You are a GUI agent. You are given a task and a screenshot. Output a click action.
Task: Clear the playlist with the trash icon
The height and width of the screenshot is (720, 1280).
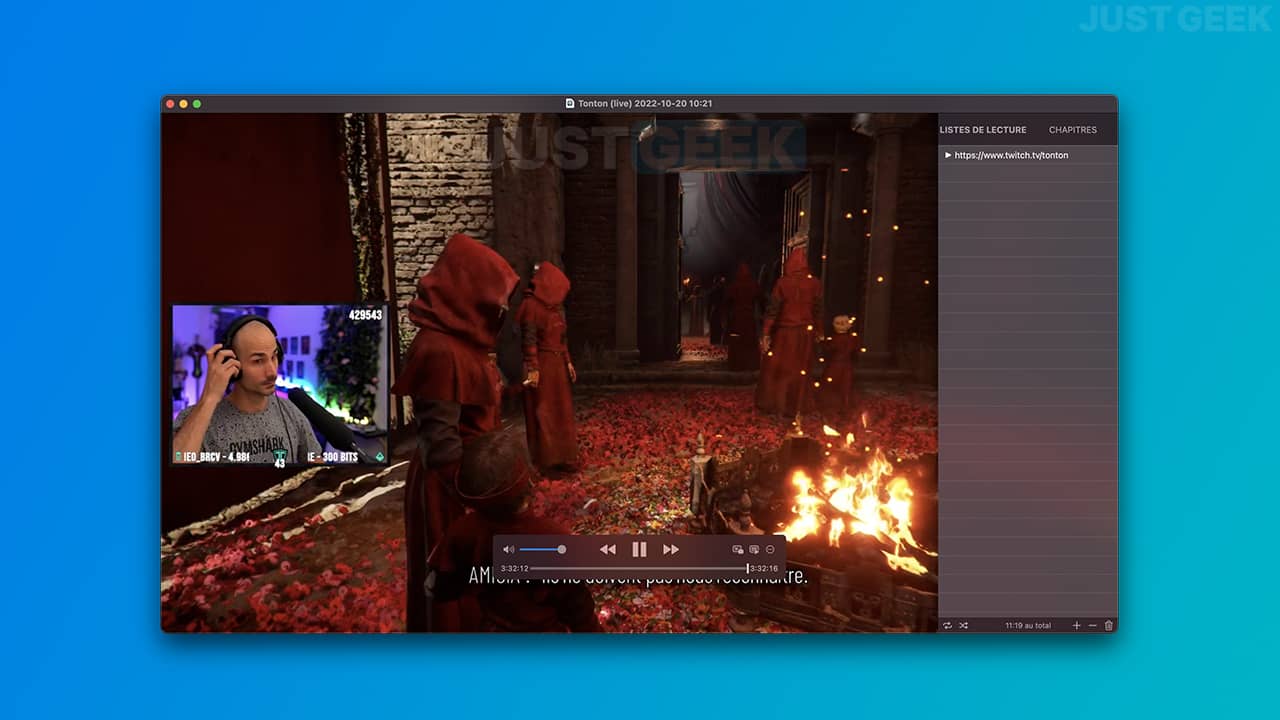1108,625
